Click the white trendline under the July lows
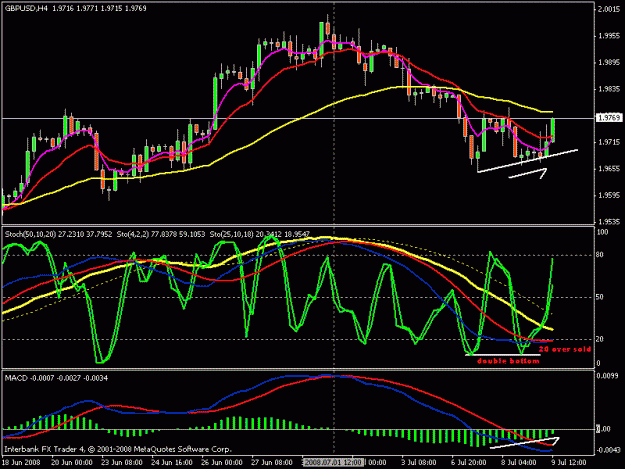The image size is (625, 469). click(528, 161)
